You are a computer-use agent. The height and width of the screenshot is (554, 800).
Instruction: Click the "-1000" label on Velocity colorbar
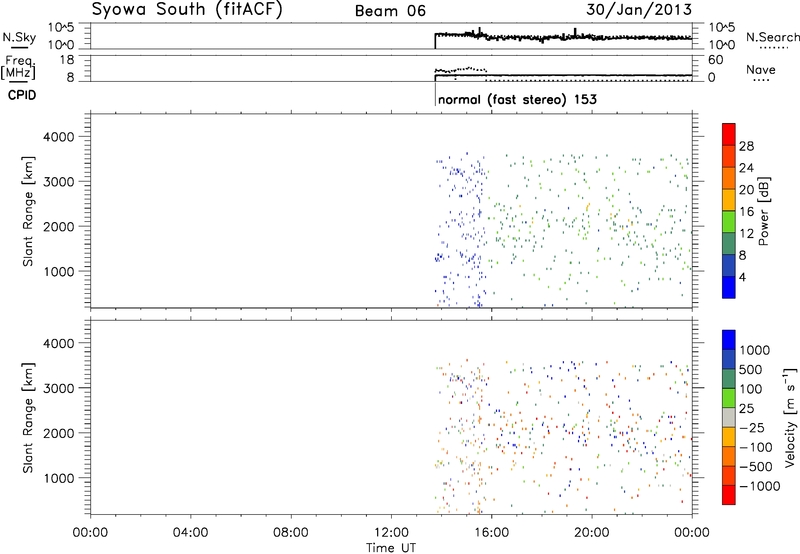click(x=760, y=486)
